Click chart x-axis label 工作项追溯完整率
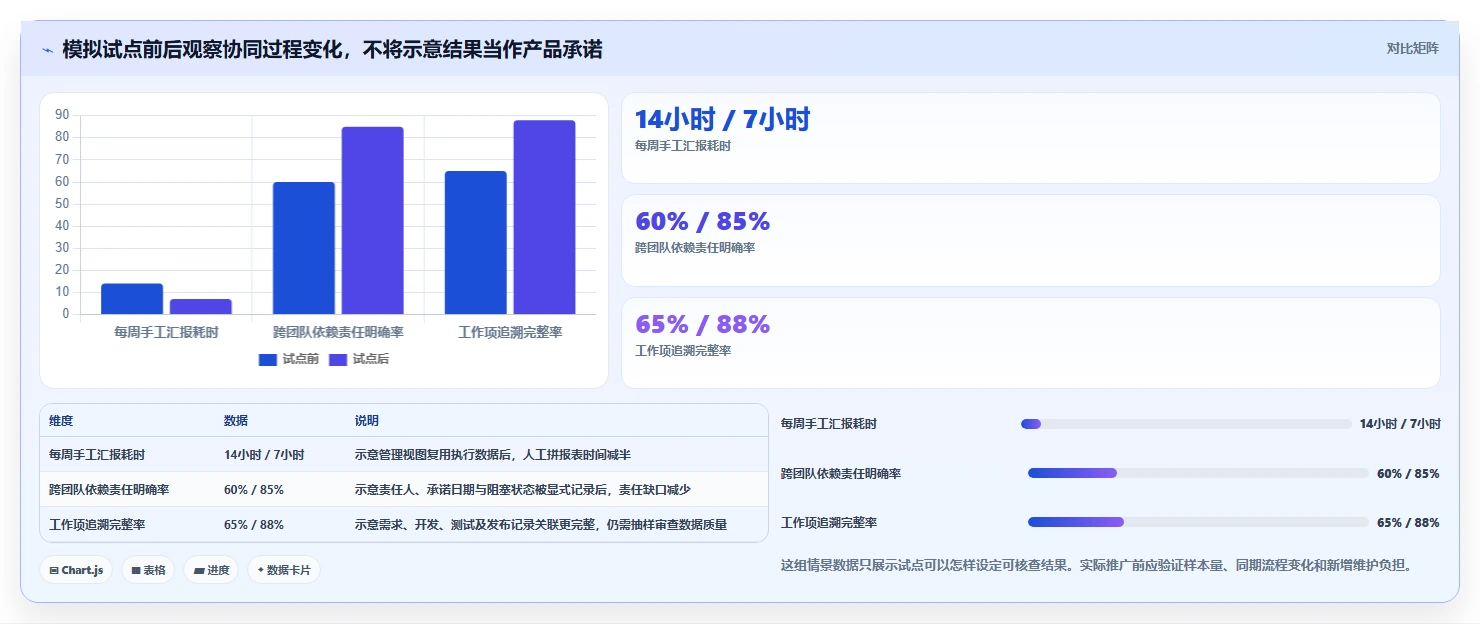This screenshot has height=624, width=1480. (x=510, y=332)
